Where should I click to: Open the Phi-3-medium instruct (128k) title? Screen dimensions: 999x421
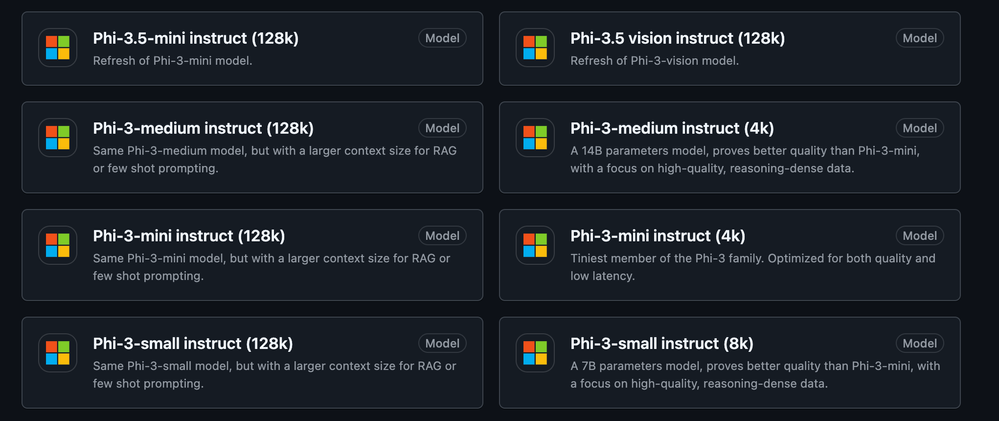point(203,128)
